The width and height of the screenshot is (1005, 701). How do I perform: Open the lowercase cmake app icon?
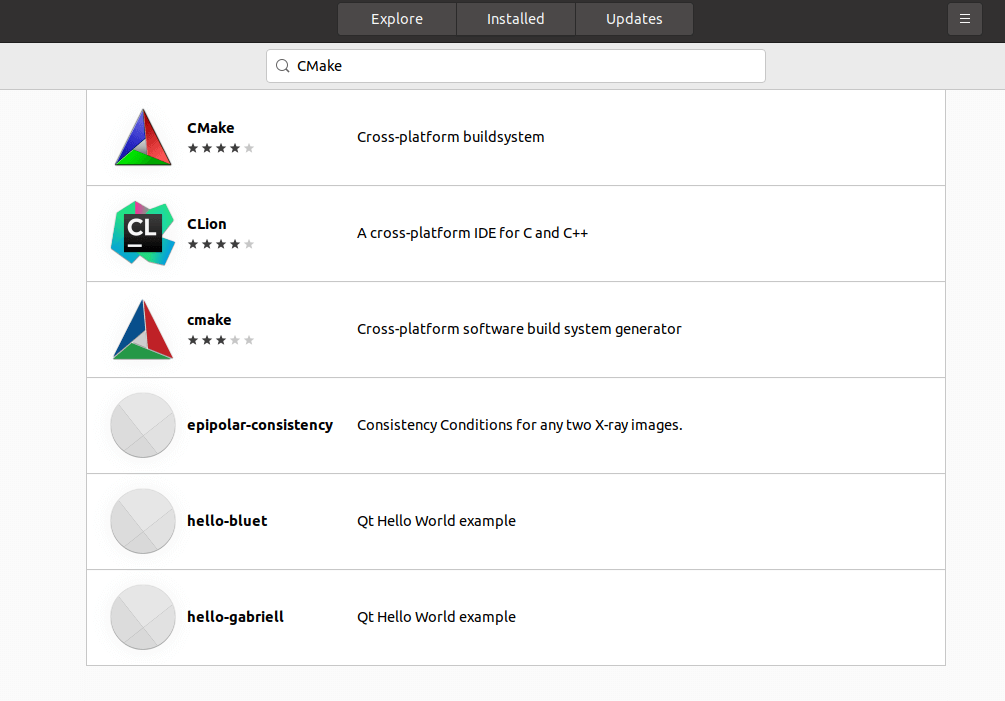[142, 329]
